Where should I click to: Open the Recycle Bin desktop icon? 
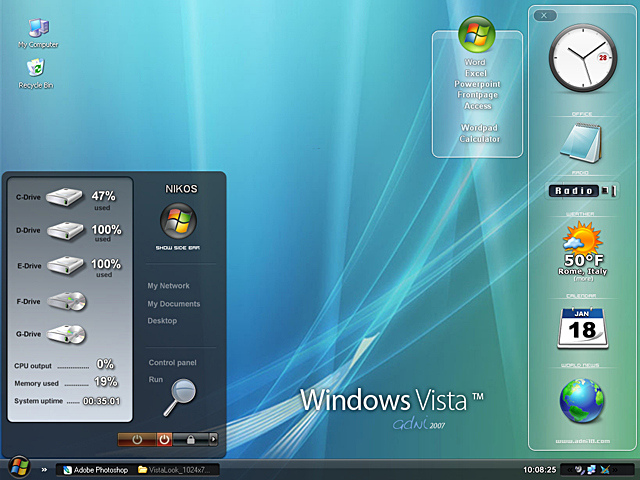click(36, 74)
